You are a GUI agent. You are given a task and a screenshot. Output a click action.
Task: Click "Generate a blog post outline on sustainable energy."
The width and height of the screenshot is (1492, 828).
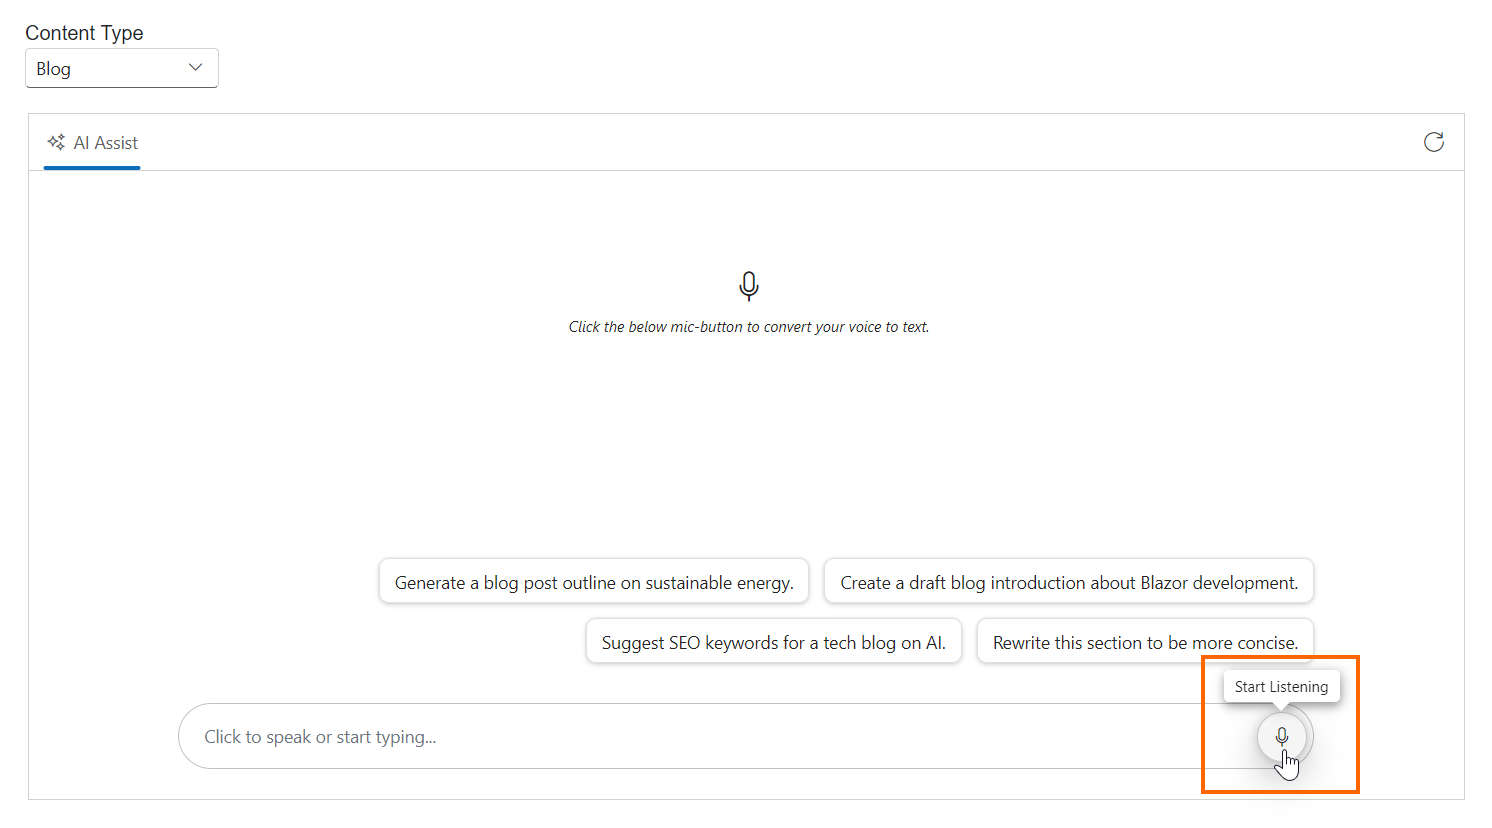pyautogui.click(x=594, y=581)
